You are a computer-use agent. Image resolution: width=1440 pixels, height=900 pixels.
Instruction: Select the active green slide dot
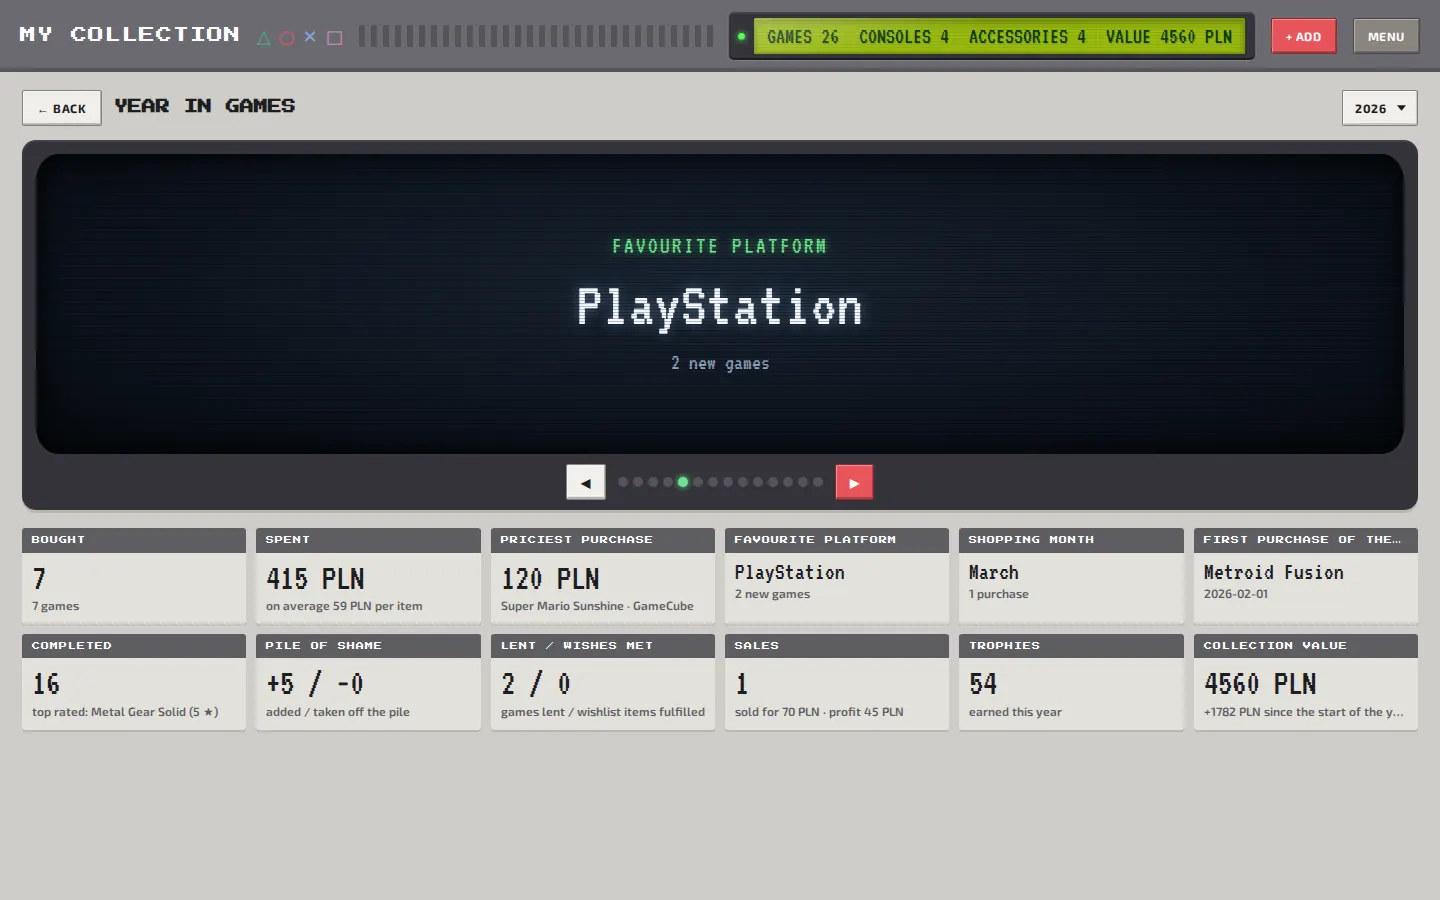point(683,482)
